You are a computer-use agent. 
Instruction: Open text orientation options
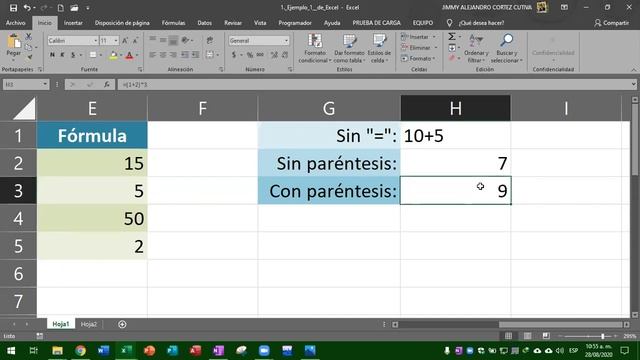click(187, 40)
